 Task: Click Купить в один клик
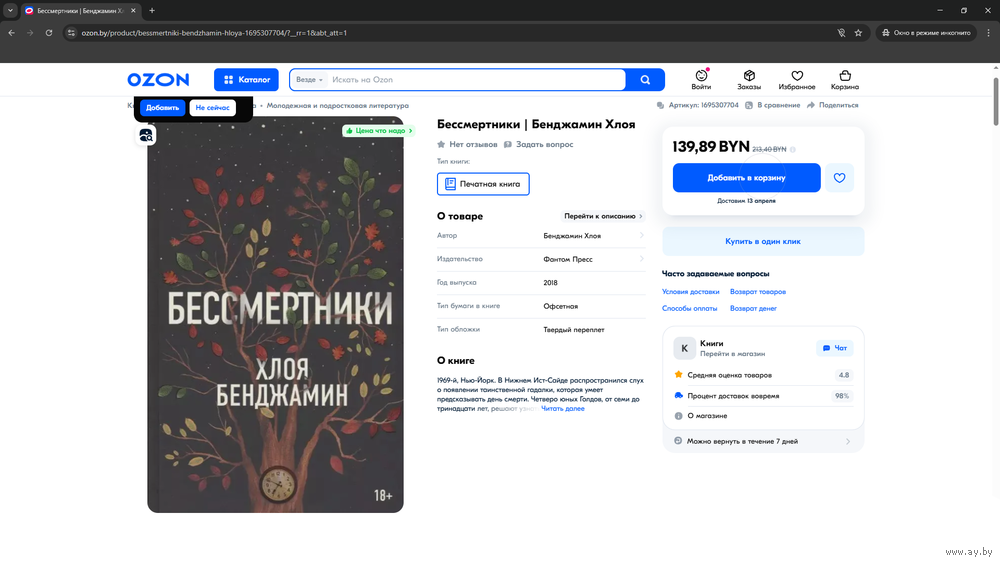click(x=763, y=242)
